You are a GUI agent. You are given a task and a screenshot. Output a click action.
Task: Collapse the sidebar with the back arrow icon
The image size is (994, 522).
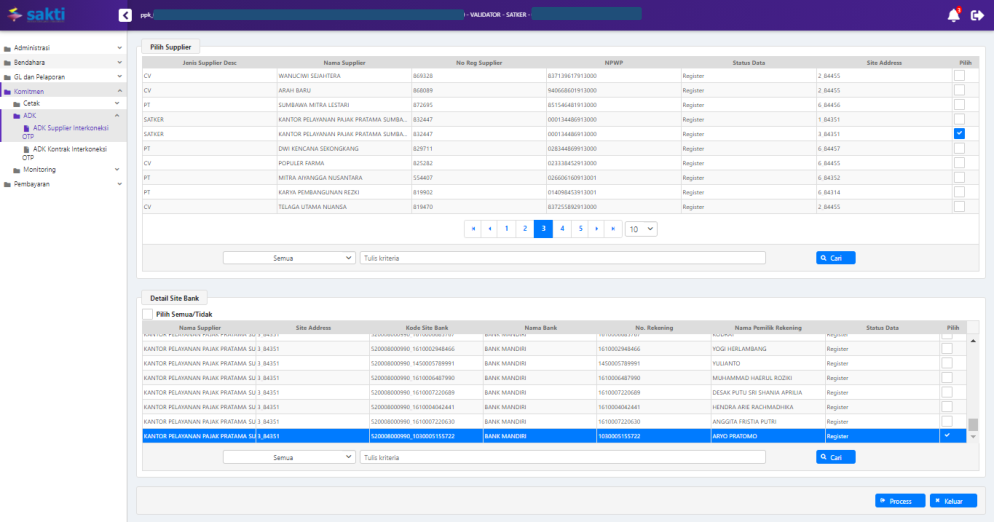(125, 15)
